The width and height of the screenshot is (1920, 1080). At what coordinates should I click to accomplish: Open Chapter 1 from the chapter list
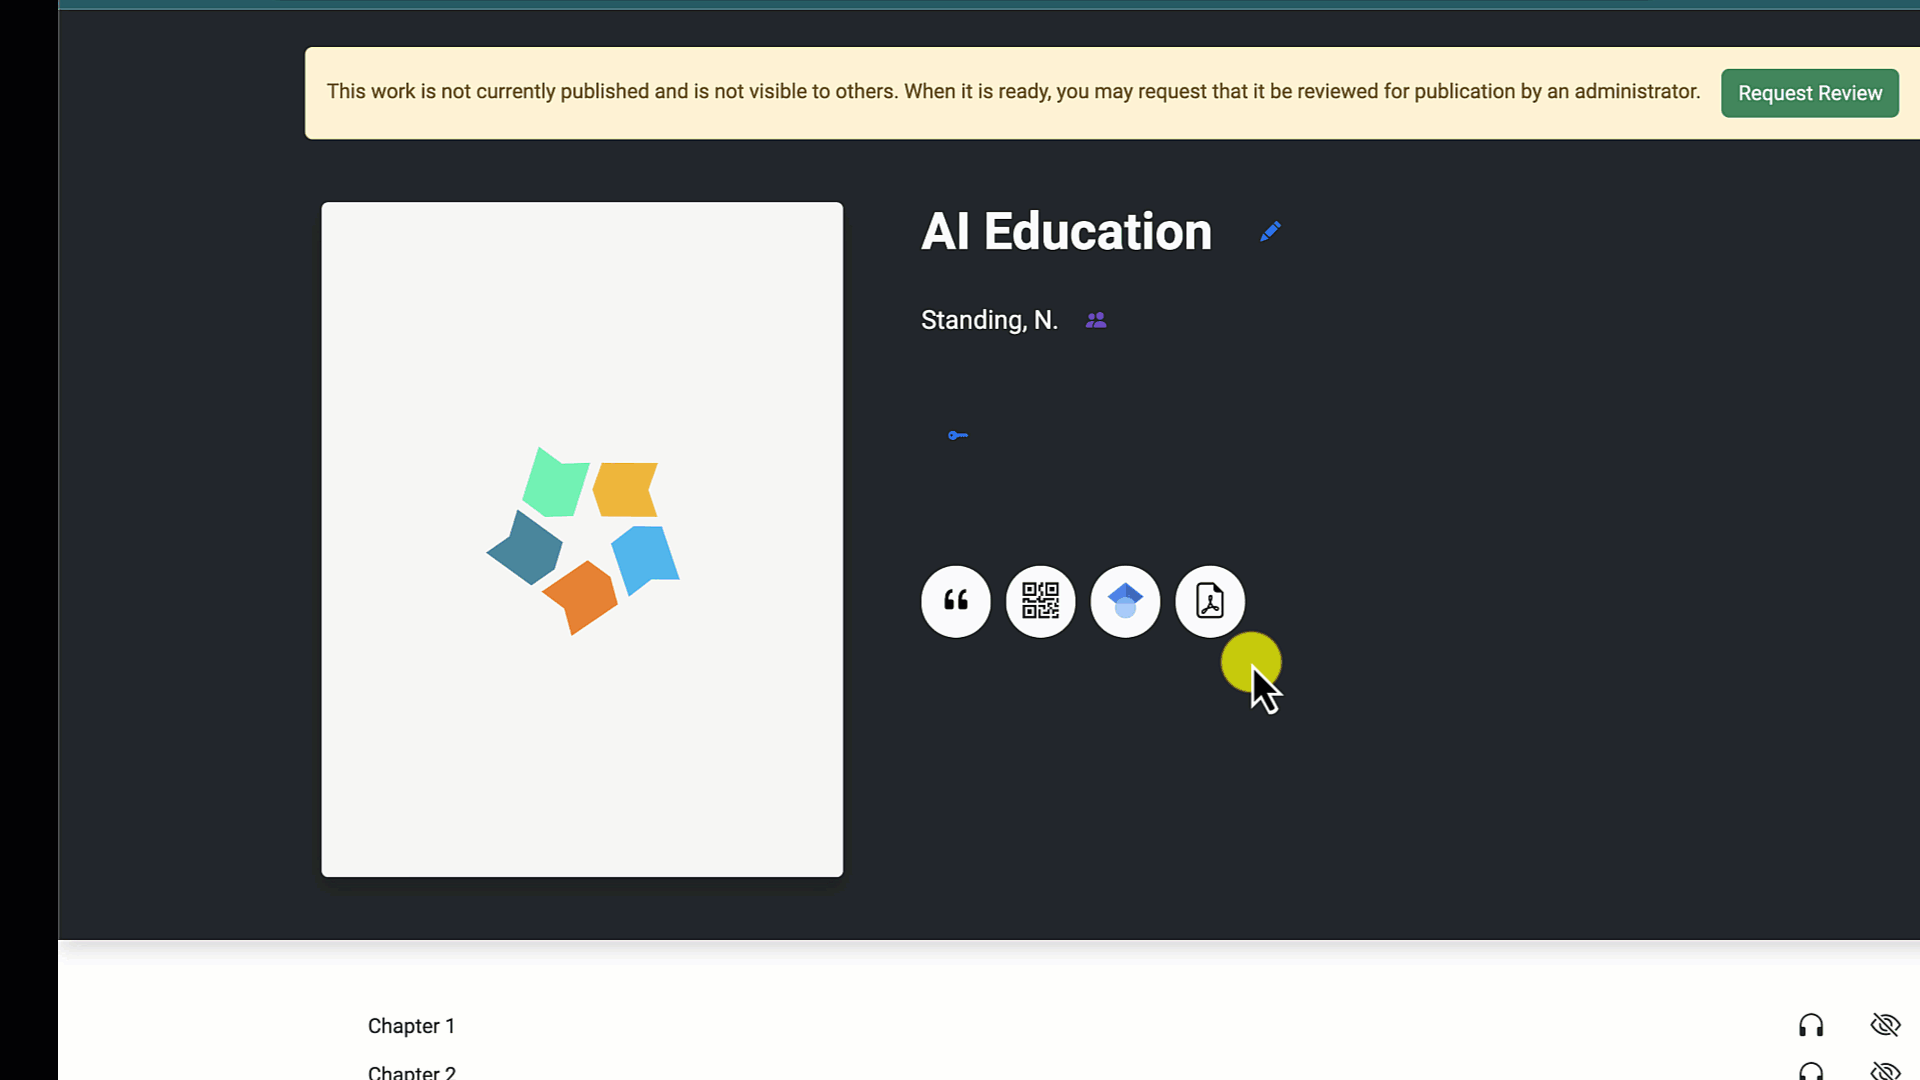[x=411, y=1026]
